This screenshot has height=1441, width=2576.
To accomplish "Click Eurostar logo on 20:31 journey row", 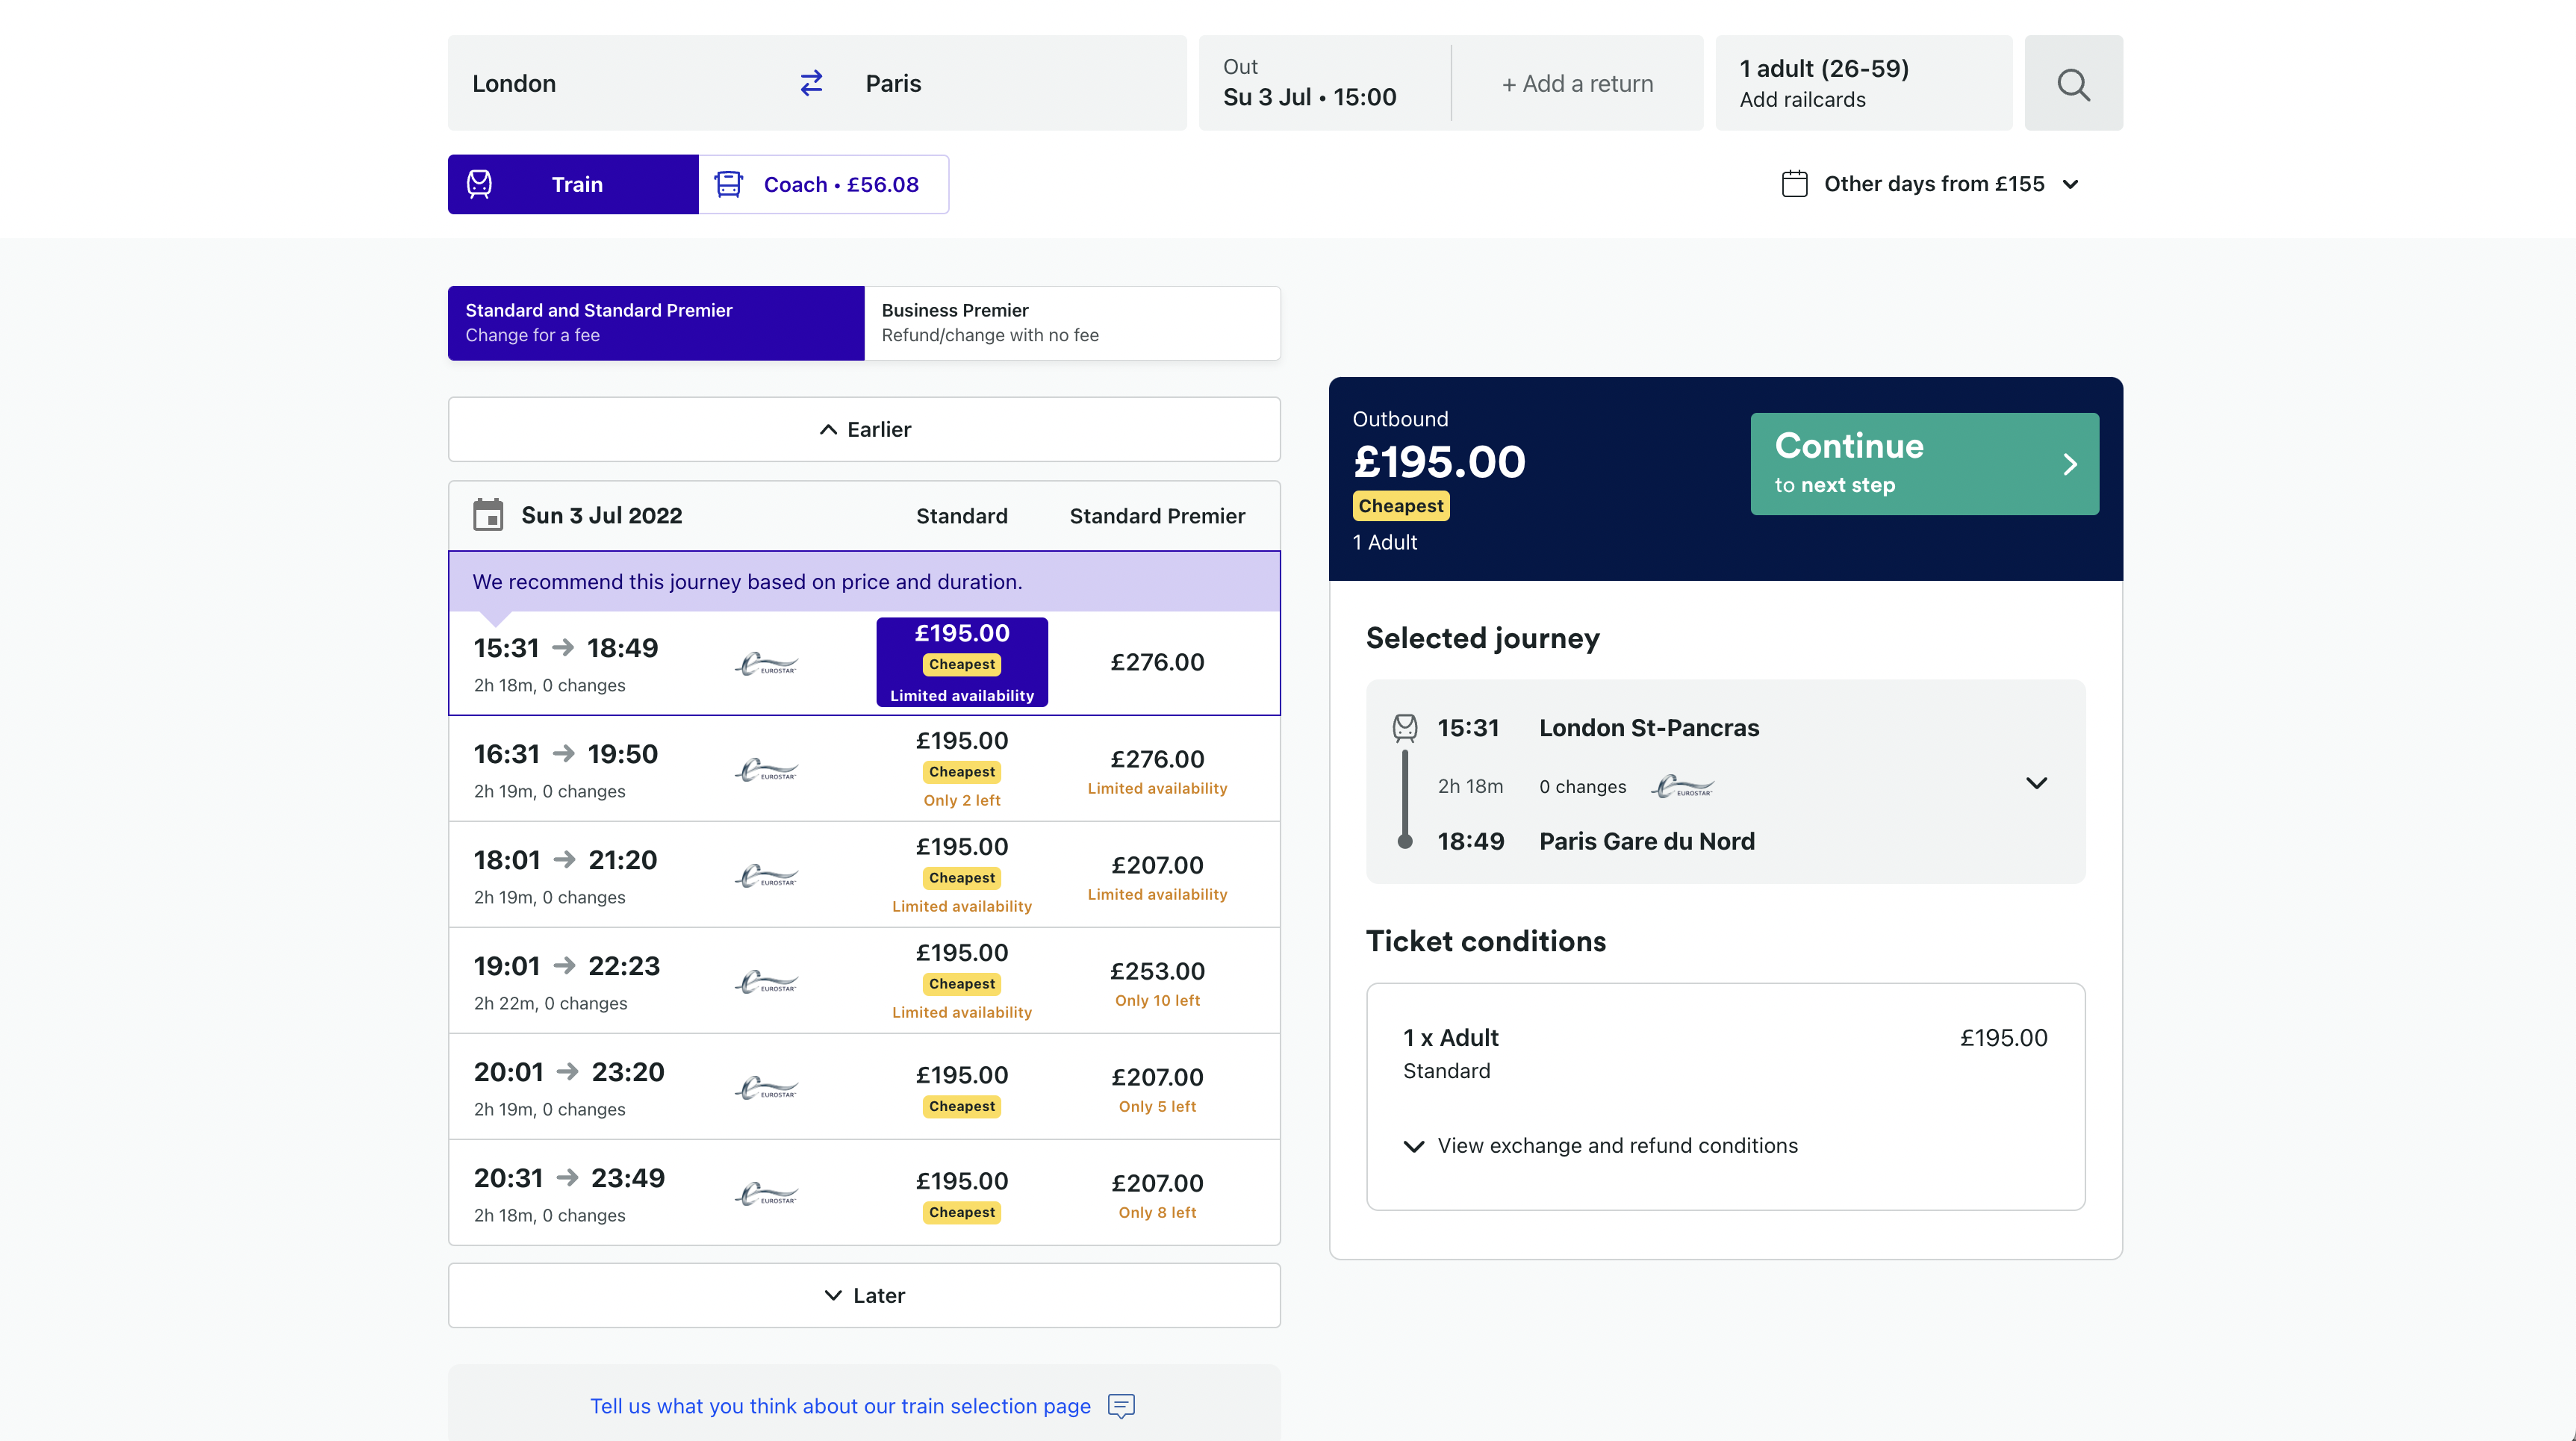I will tap(767, 1194).
